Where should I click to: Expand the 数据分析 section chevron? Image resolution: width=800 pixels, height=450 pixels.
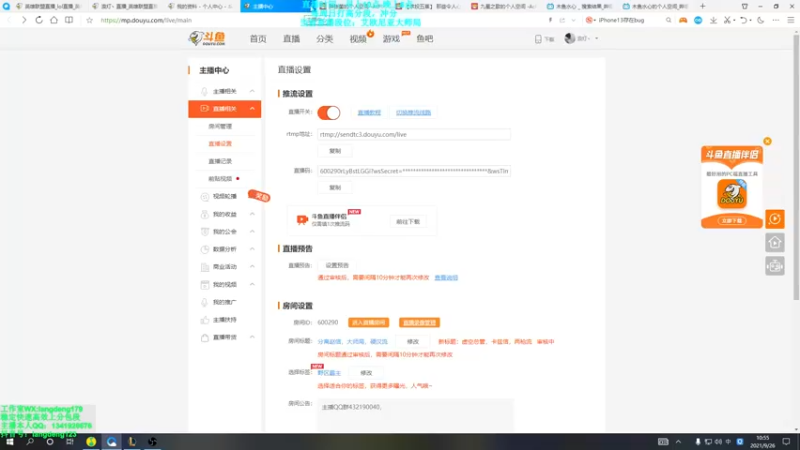252,249
